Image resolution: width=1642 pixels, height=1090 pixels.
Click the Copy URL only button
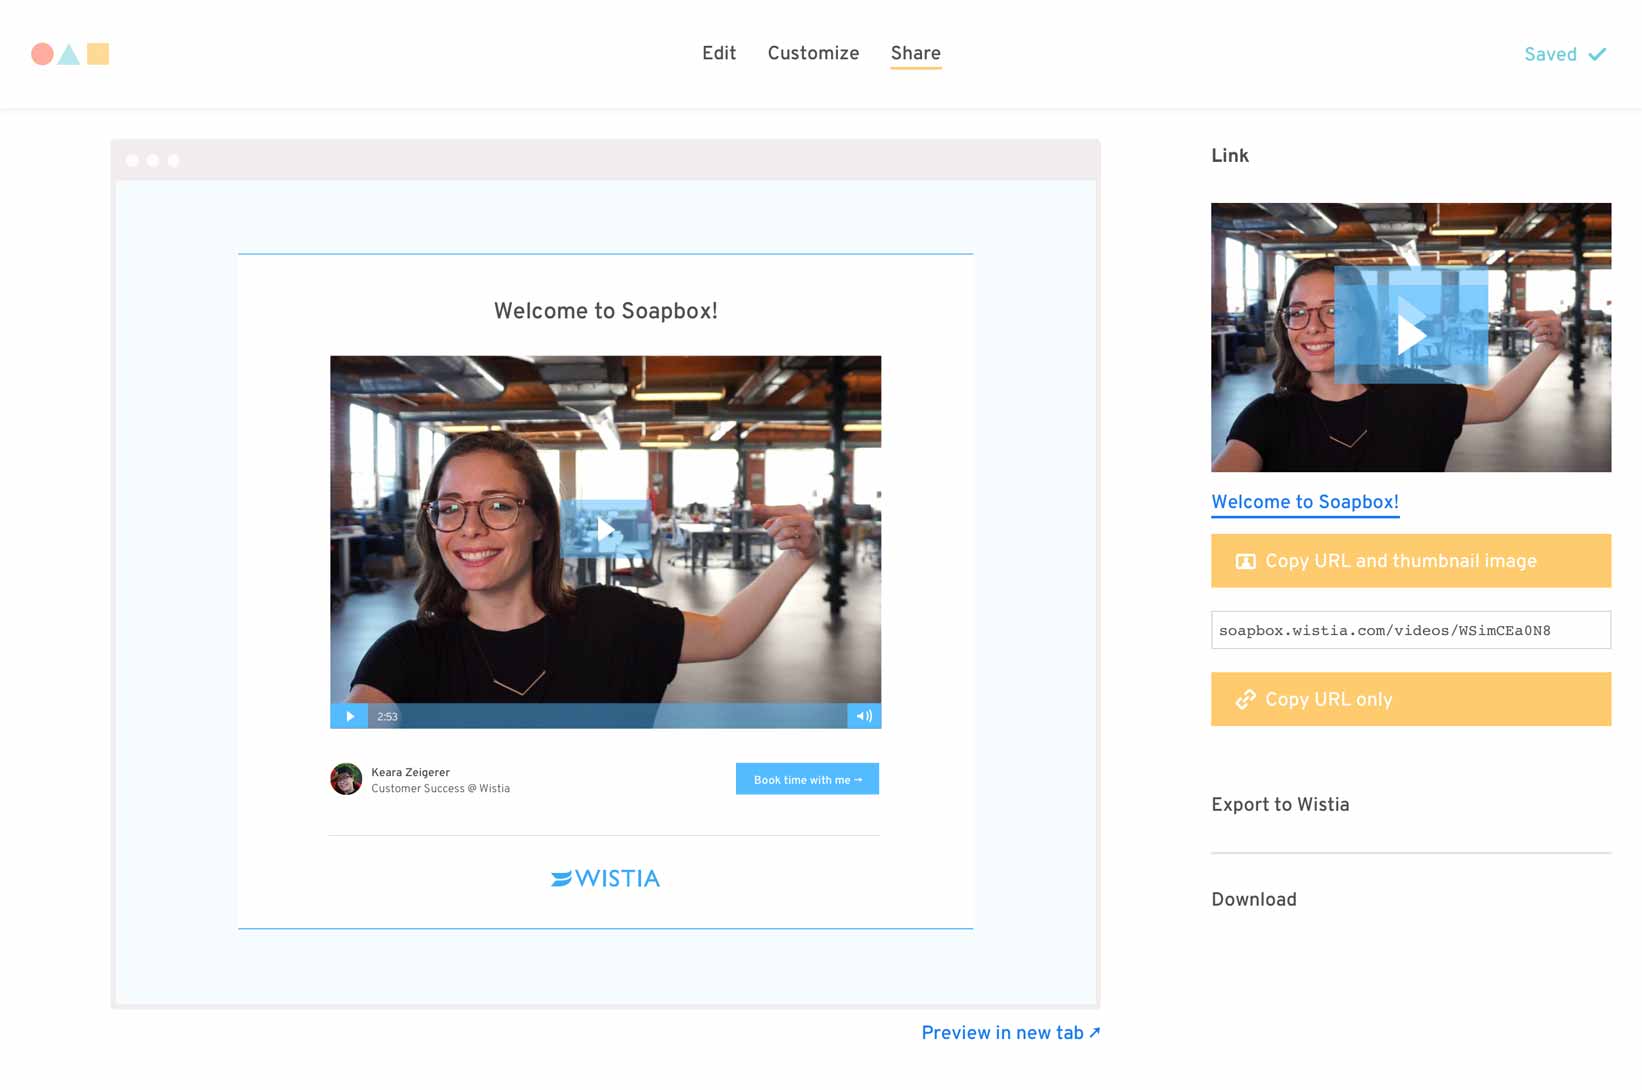pos(1410,699)
